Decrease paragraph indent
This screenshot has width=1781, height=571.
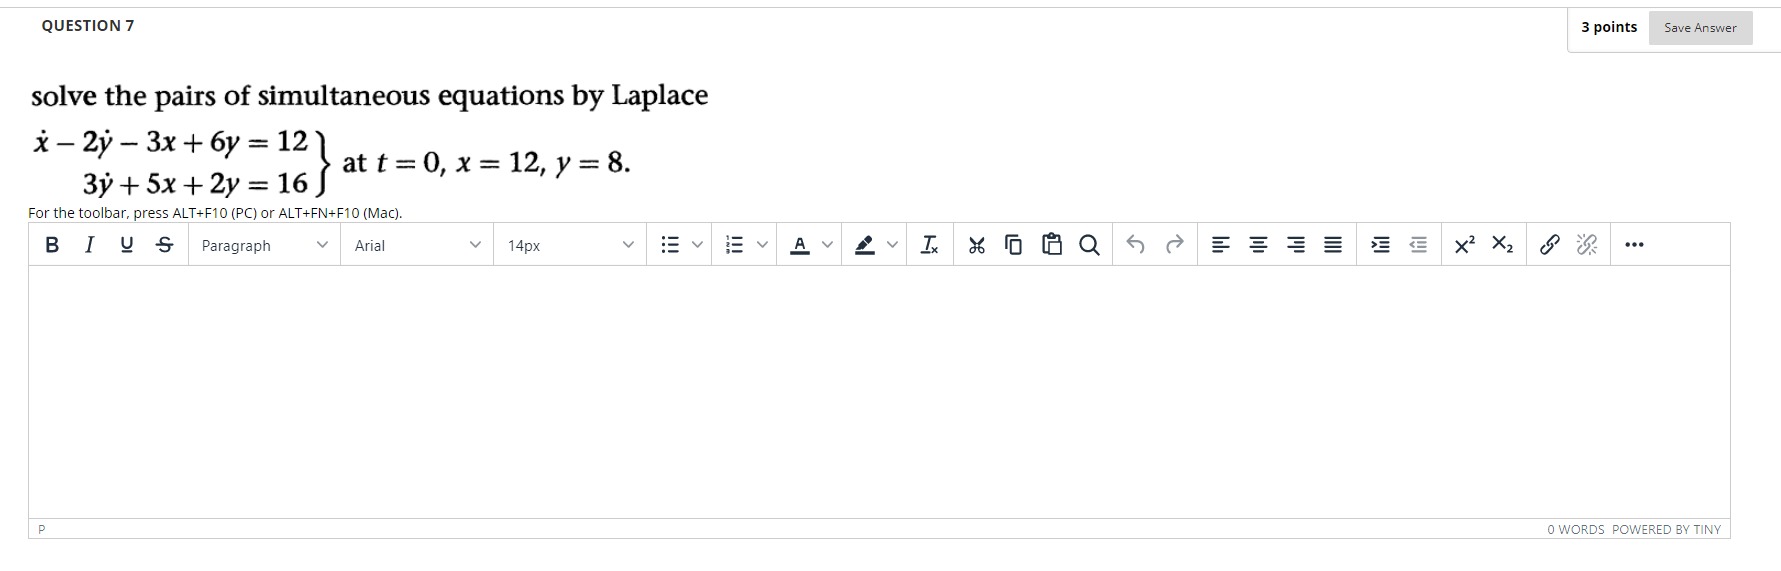pyautogui.click(x=1418, y=245)
